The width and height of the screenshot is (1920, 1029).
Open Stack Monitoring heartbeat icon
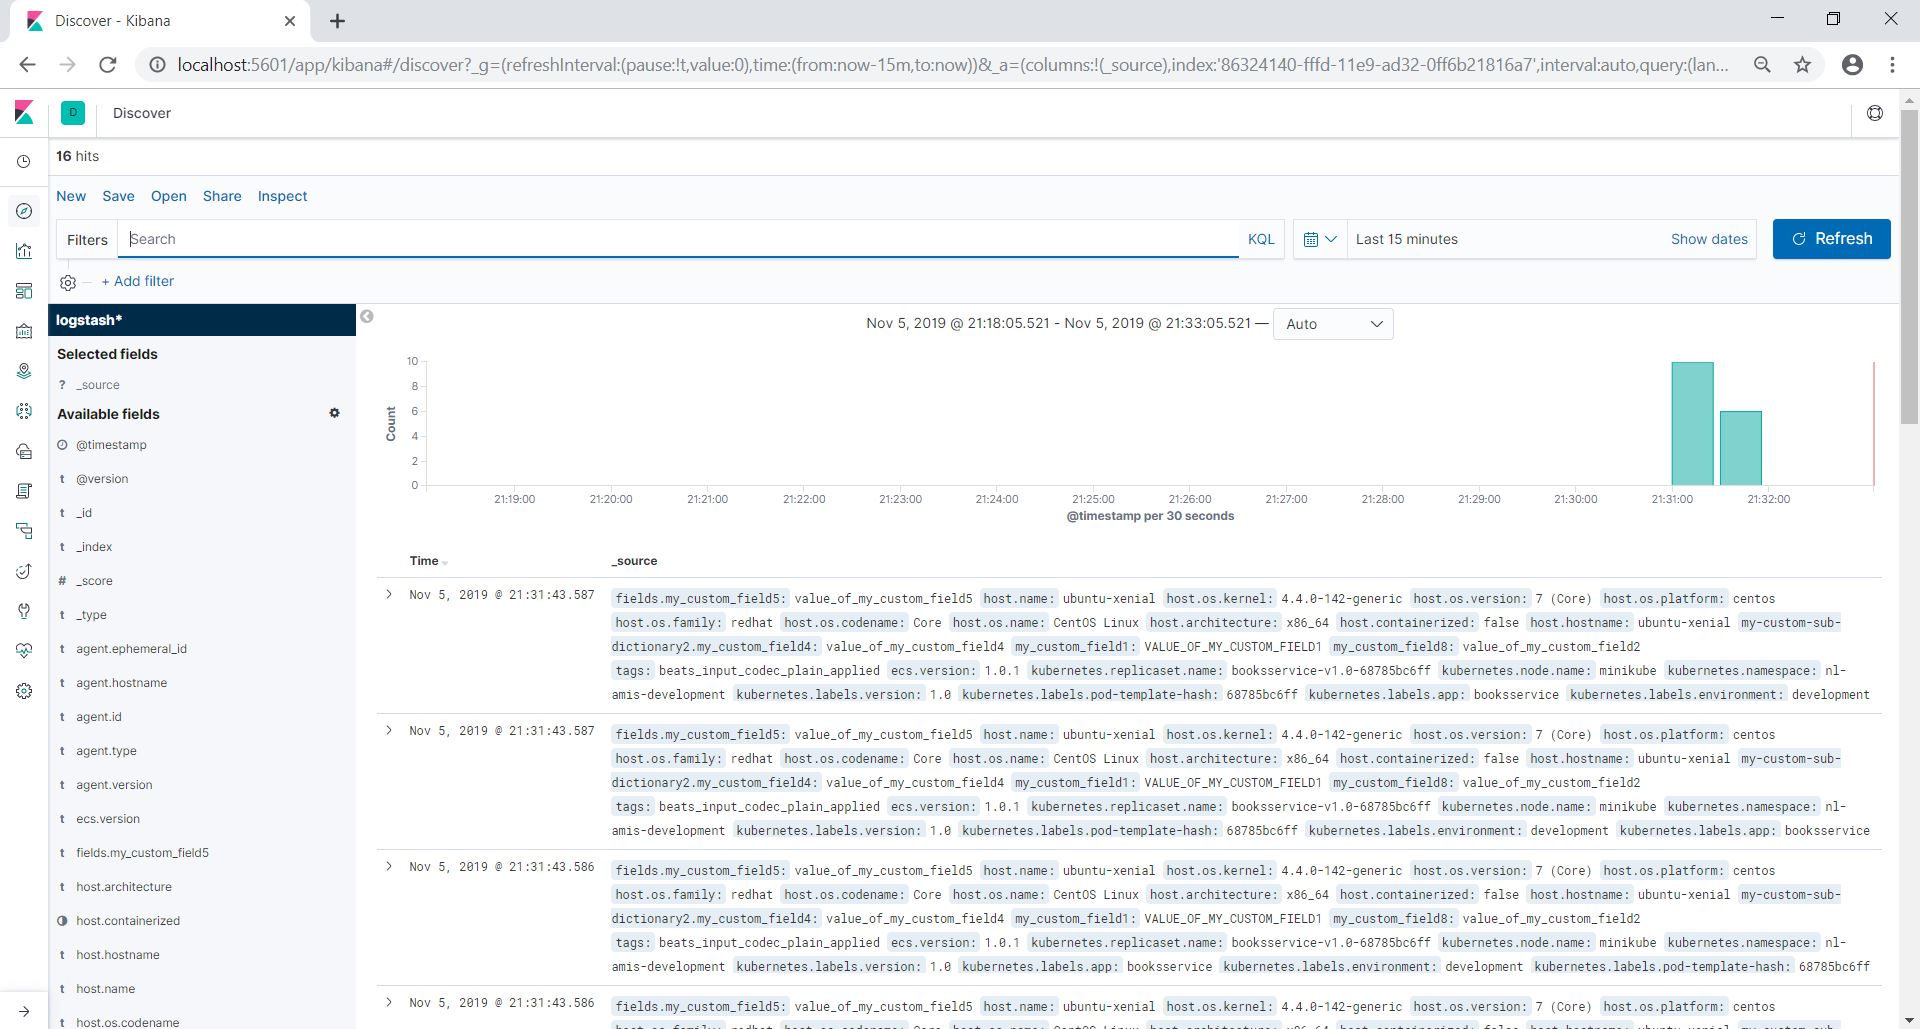(24, 651)
